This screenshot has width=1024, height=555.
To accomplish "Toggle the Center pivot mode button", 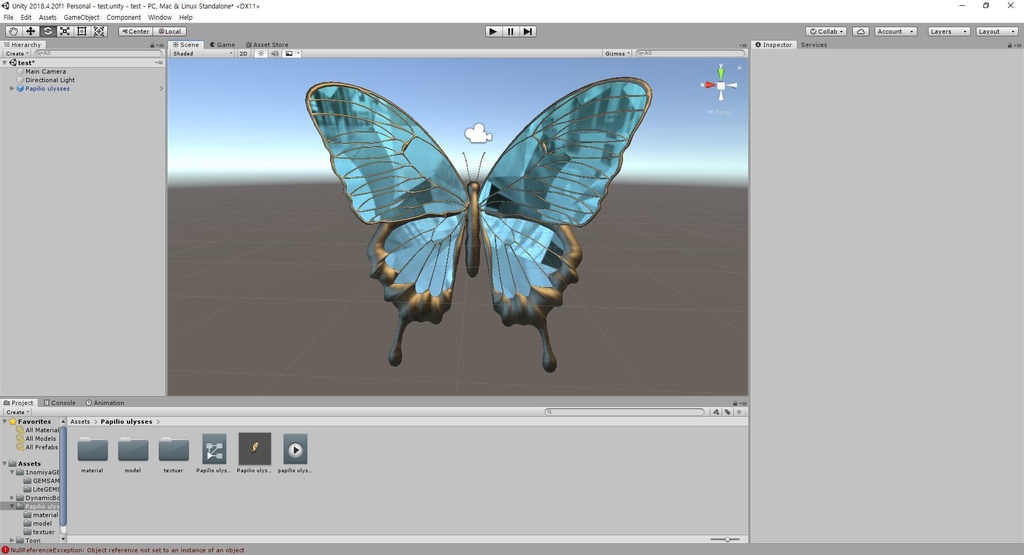I will coord(136,31).
